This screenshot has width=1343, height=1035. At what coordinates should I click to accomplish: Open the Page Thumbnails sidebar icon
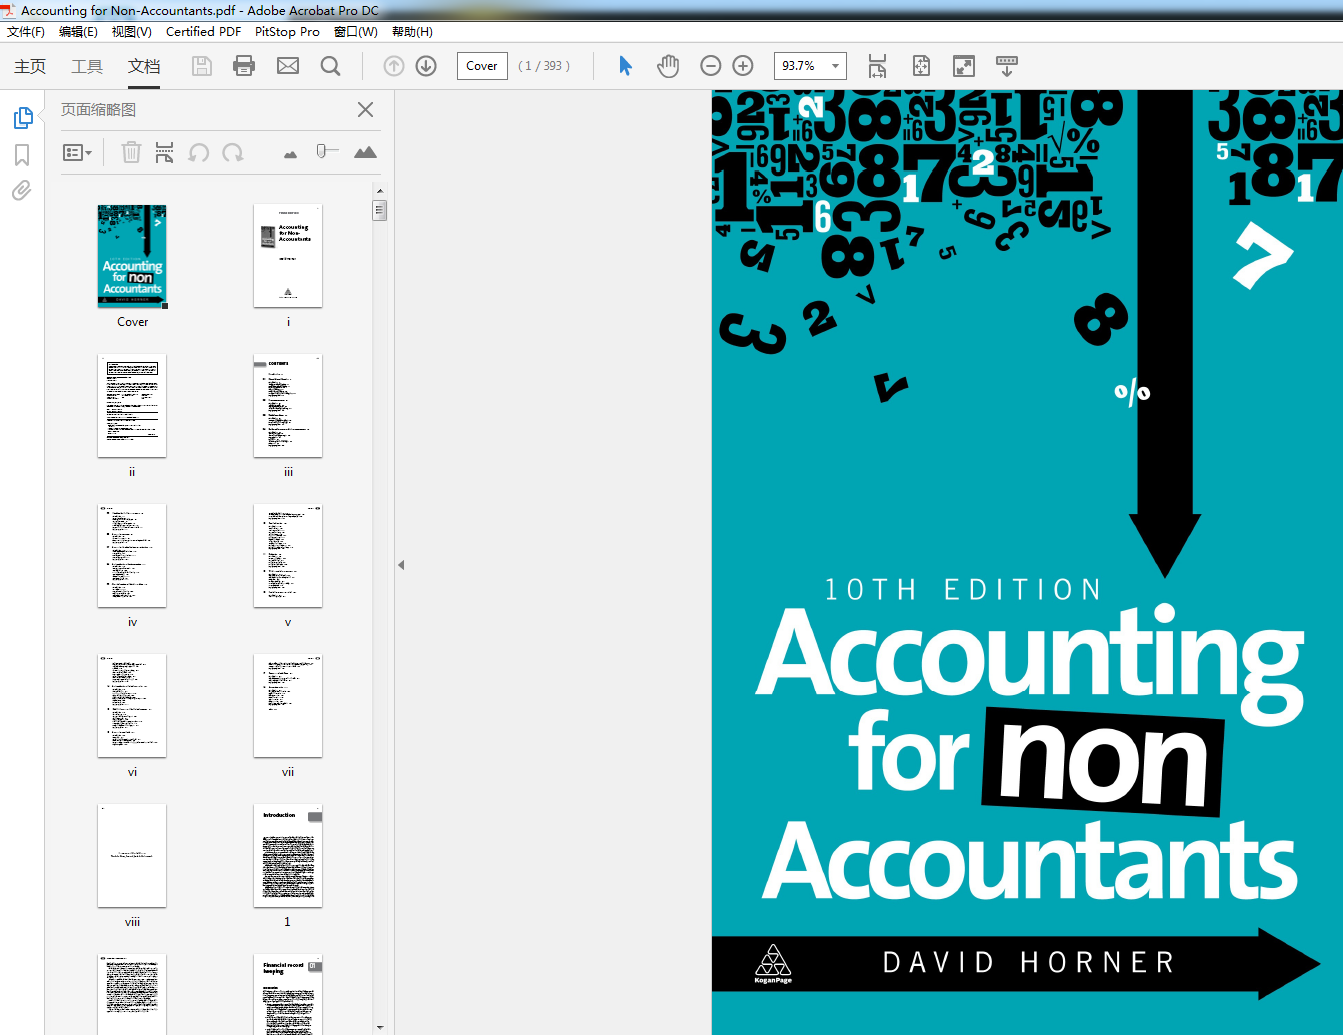(x=22, y=118)
